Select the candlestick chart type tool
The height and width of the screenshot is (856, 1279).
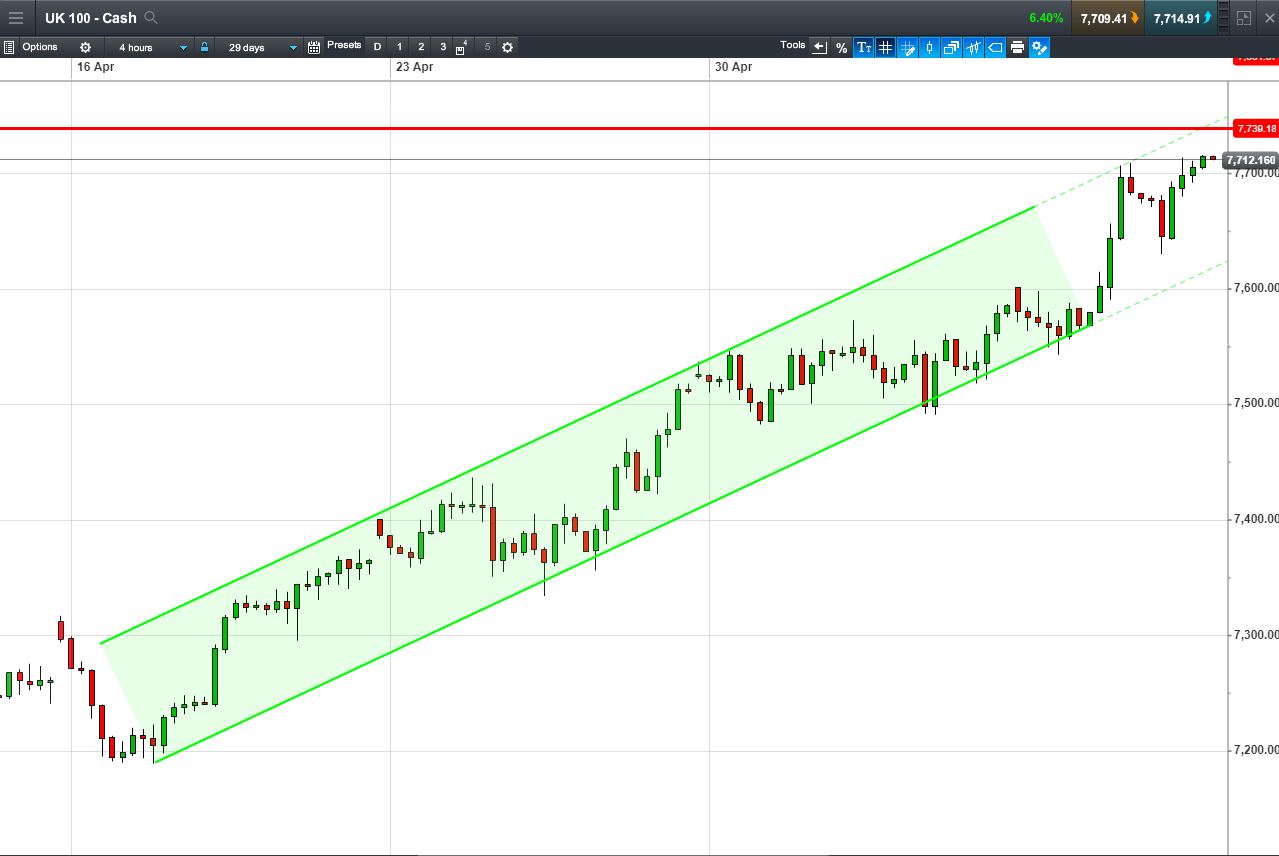929,47
